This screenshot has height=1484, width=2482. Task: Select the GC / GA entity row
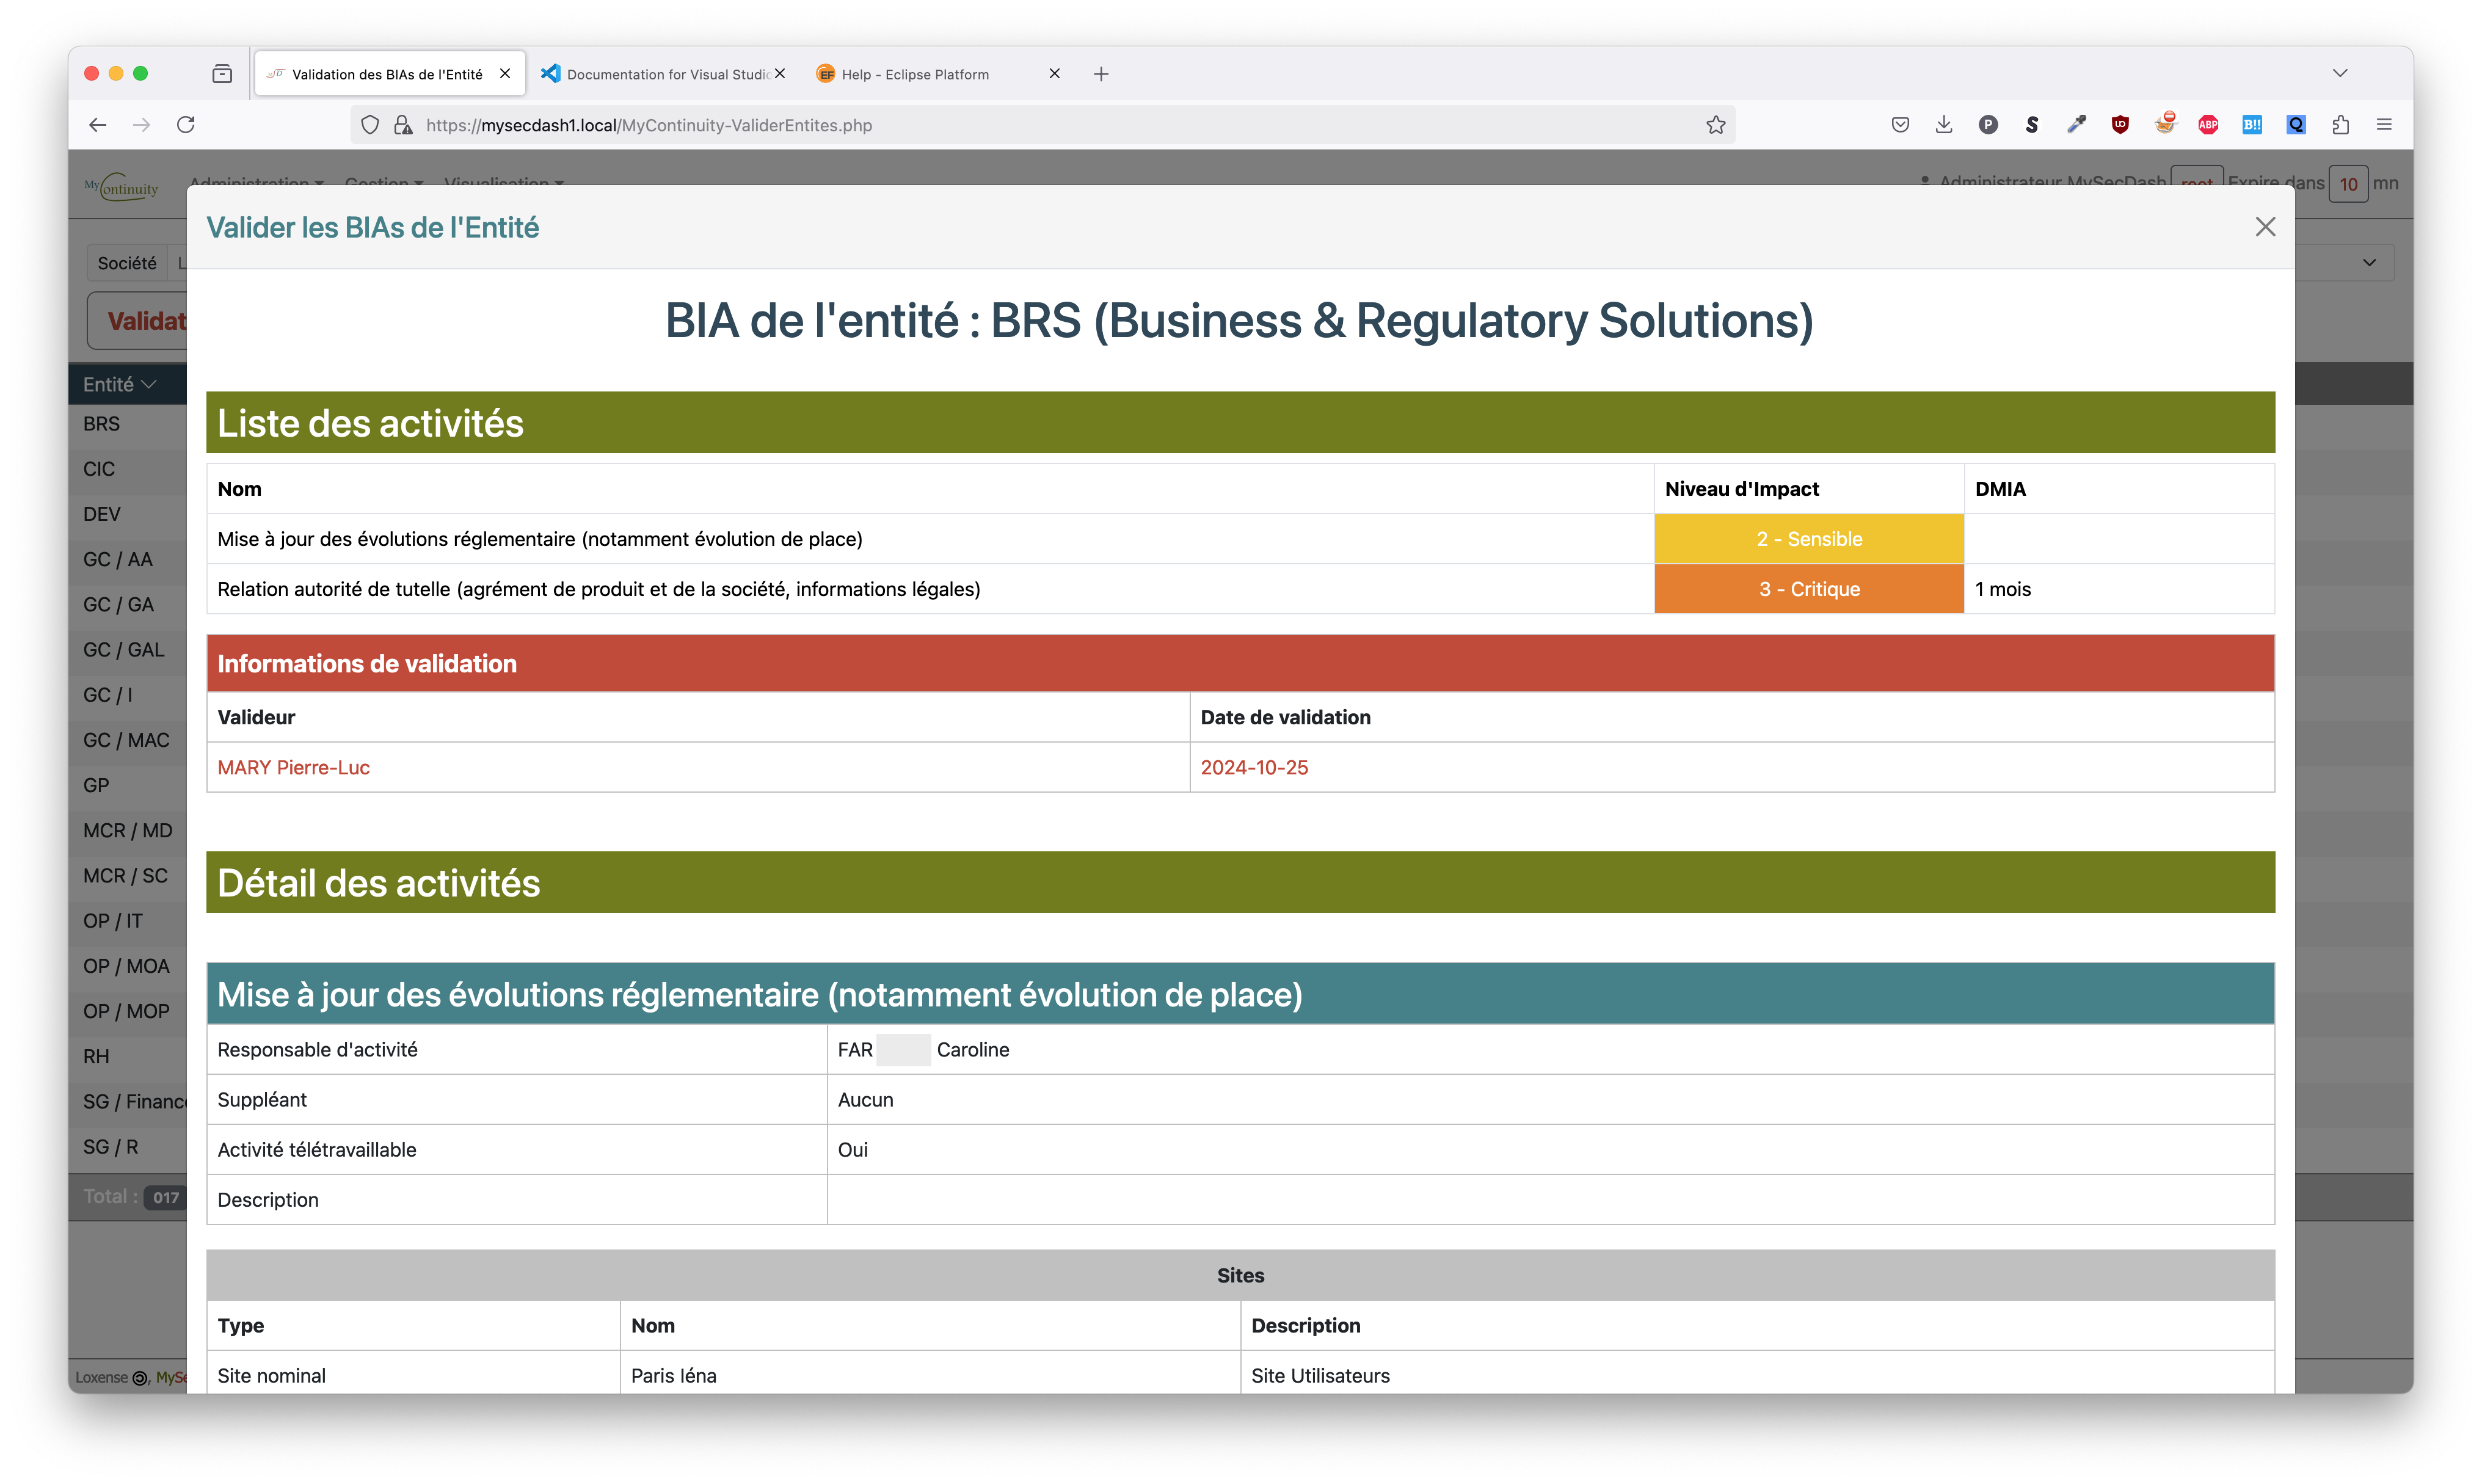(x=128, y=605)
